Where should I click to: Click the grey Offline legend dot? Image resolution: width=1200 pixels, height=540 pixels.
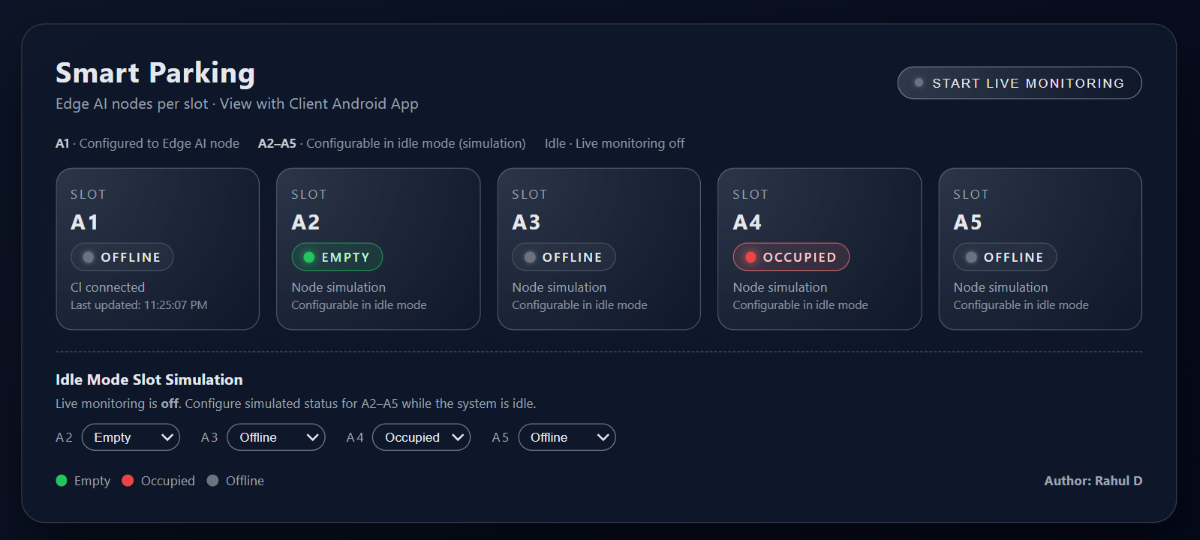212,481
